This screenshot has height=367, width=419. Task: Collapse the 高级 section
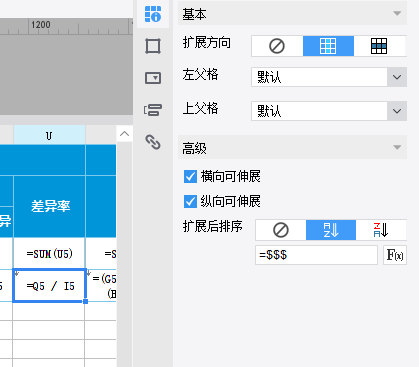coord(397,147)
